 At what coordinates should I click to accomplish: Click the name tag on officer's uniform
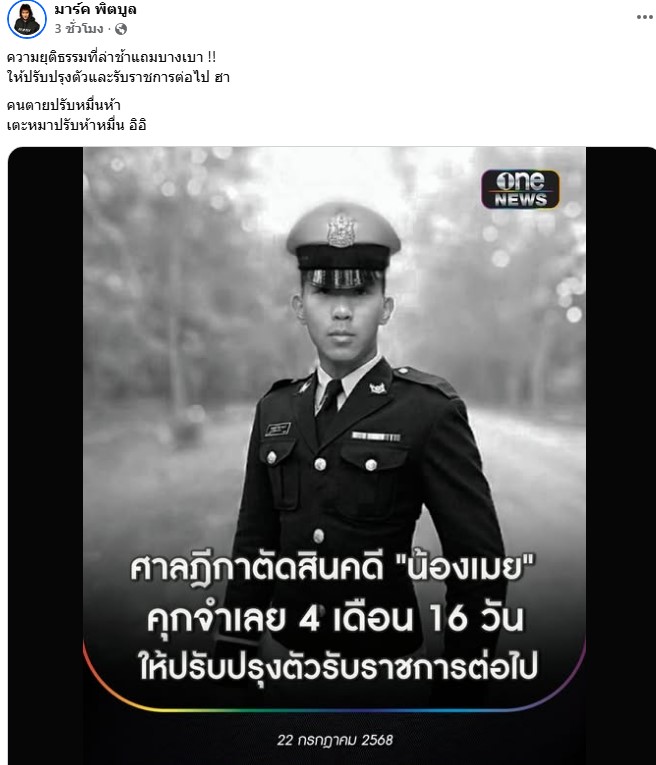click(x=278, y=429)
